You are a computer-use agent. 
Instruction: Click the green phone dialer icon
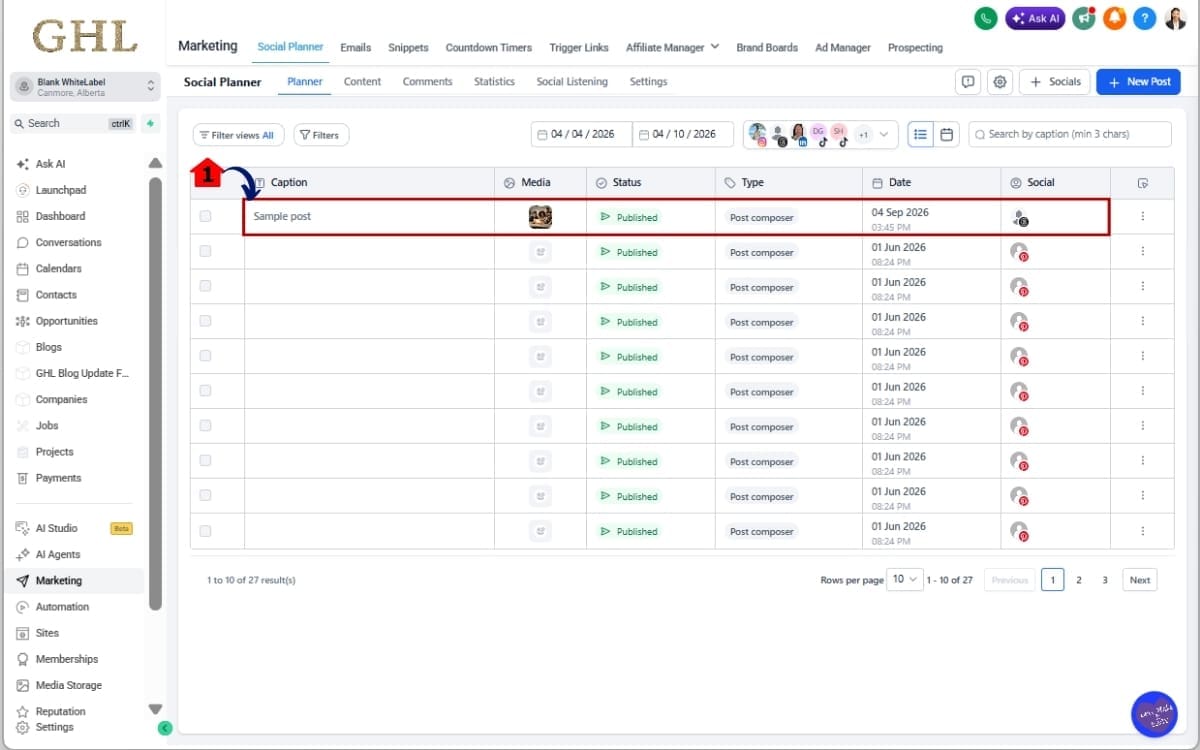coord(985,18)
